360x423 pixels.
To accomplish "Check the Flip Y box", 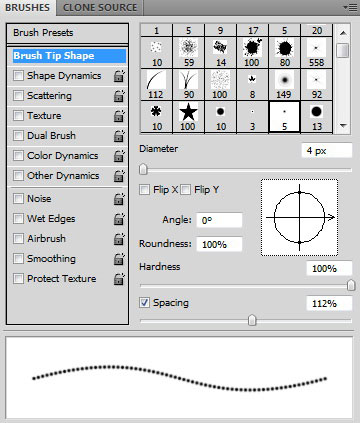I will pos(186,190).
